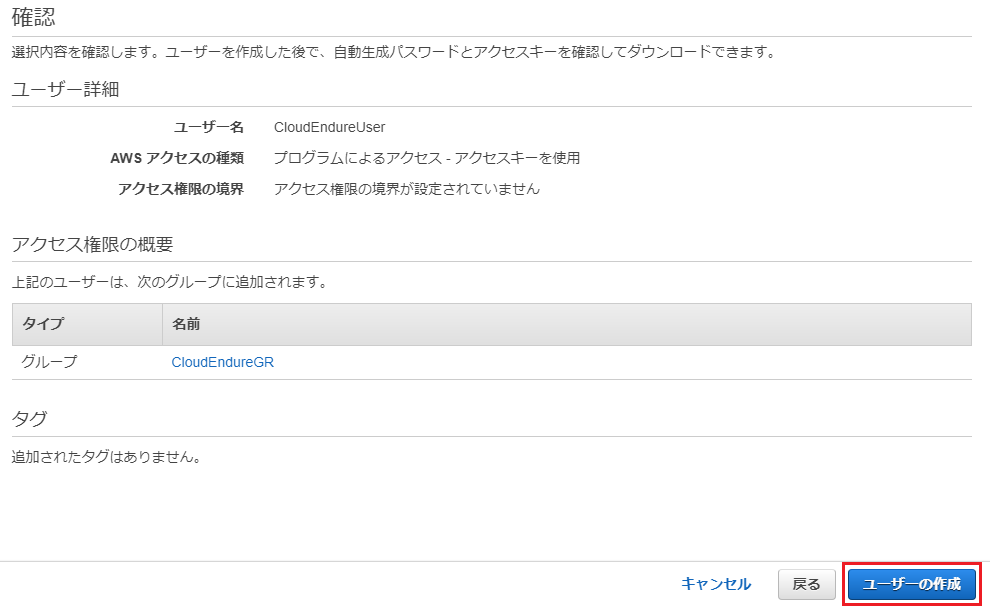Click the bold アクセス権限の境界 label
This screenshot has width=990, height=607.
(x=181, y=189)
